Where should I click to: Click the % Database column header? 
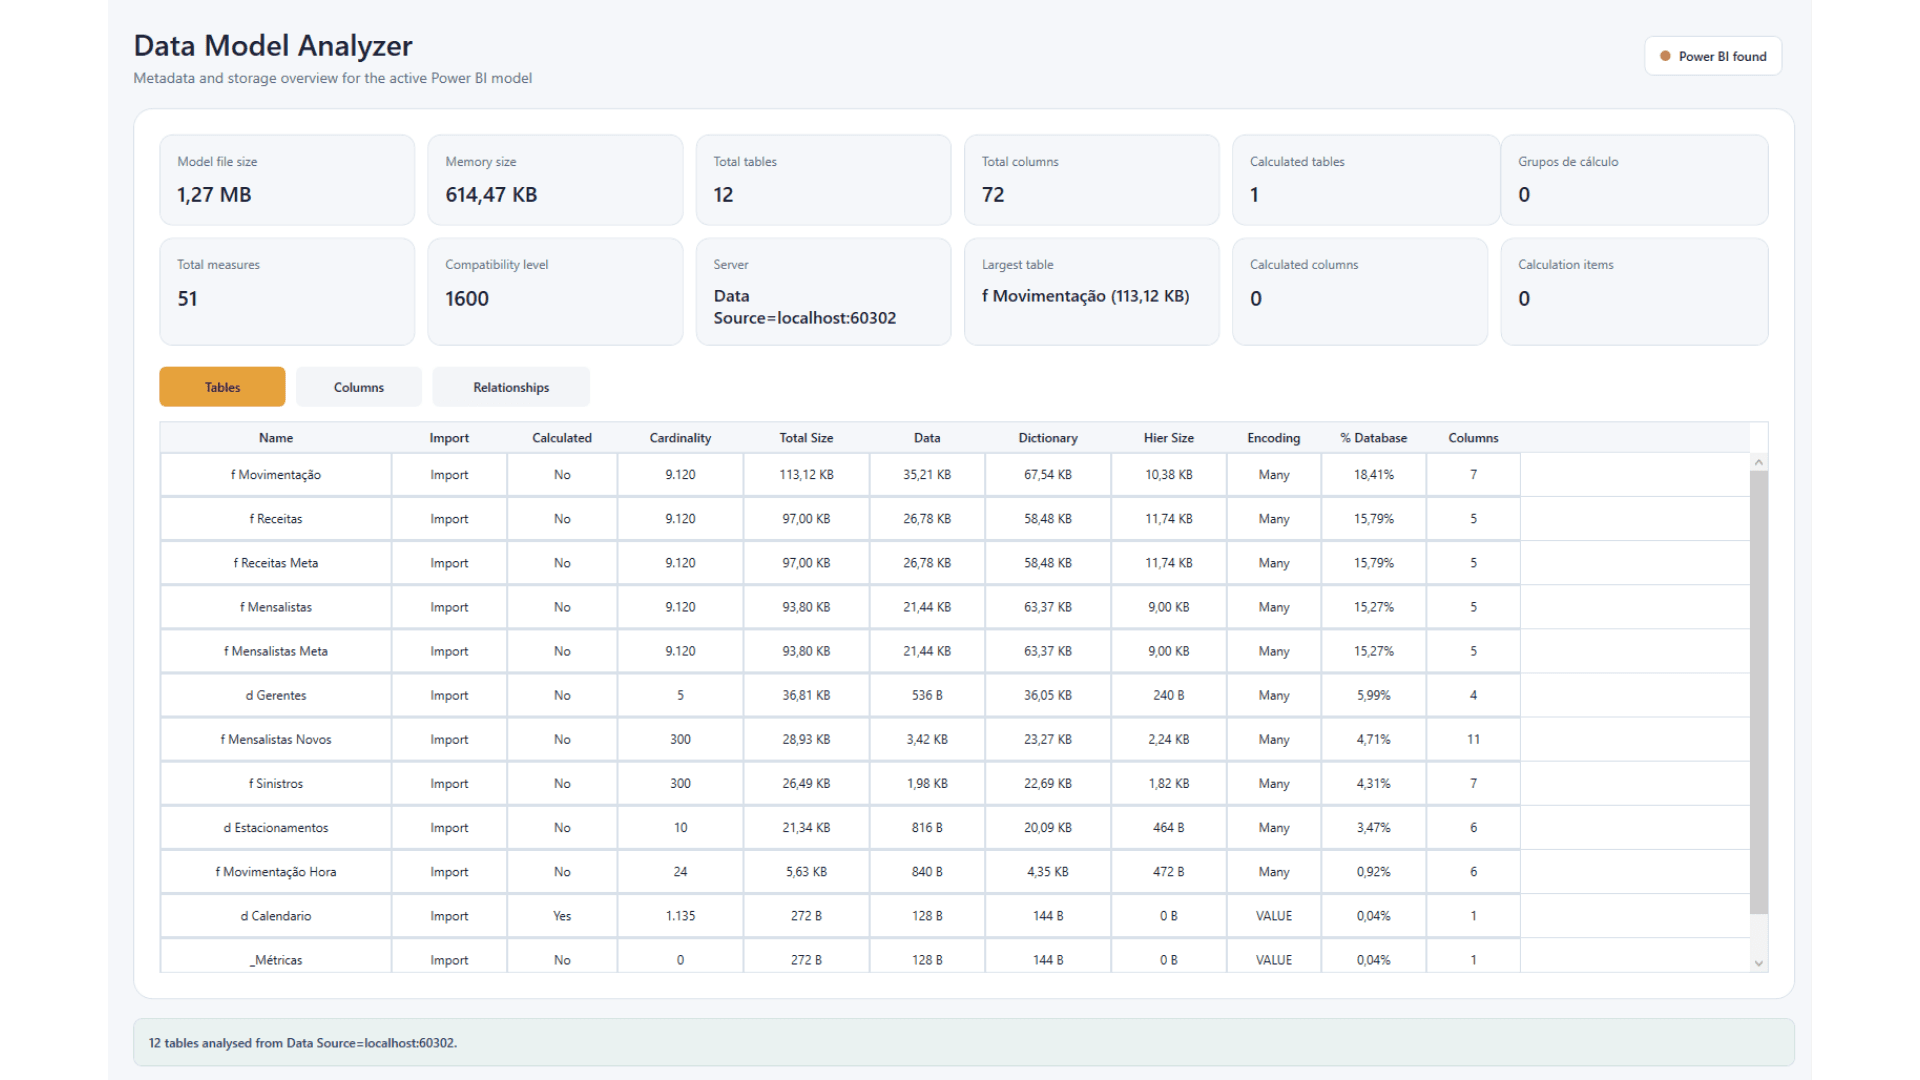click(x=1374, y=438)
